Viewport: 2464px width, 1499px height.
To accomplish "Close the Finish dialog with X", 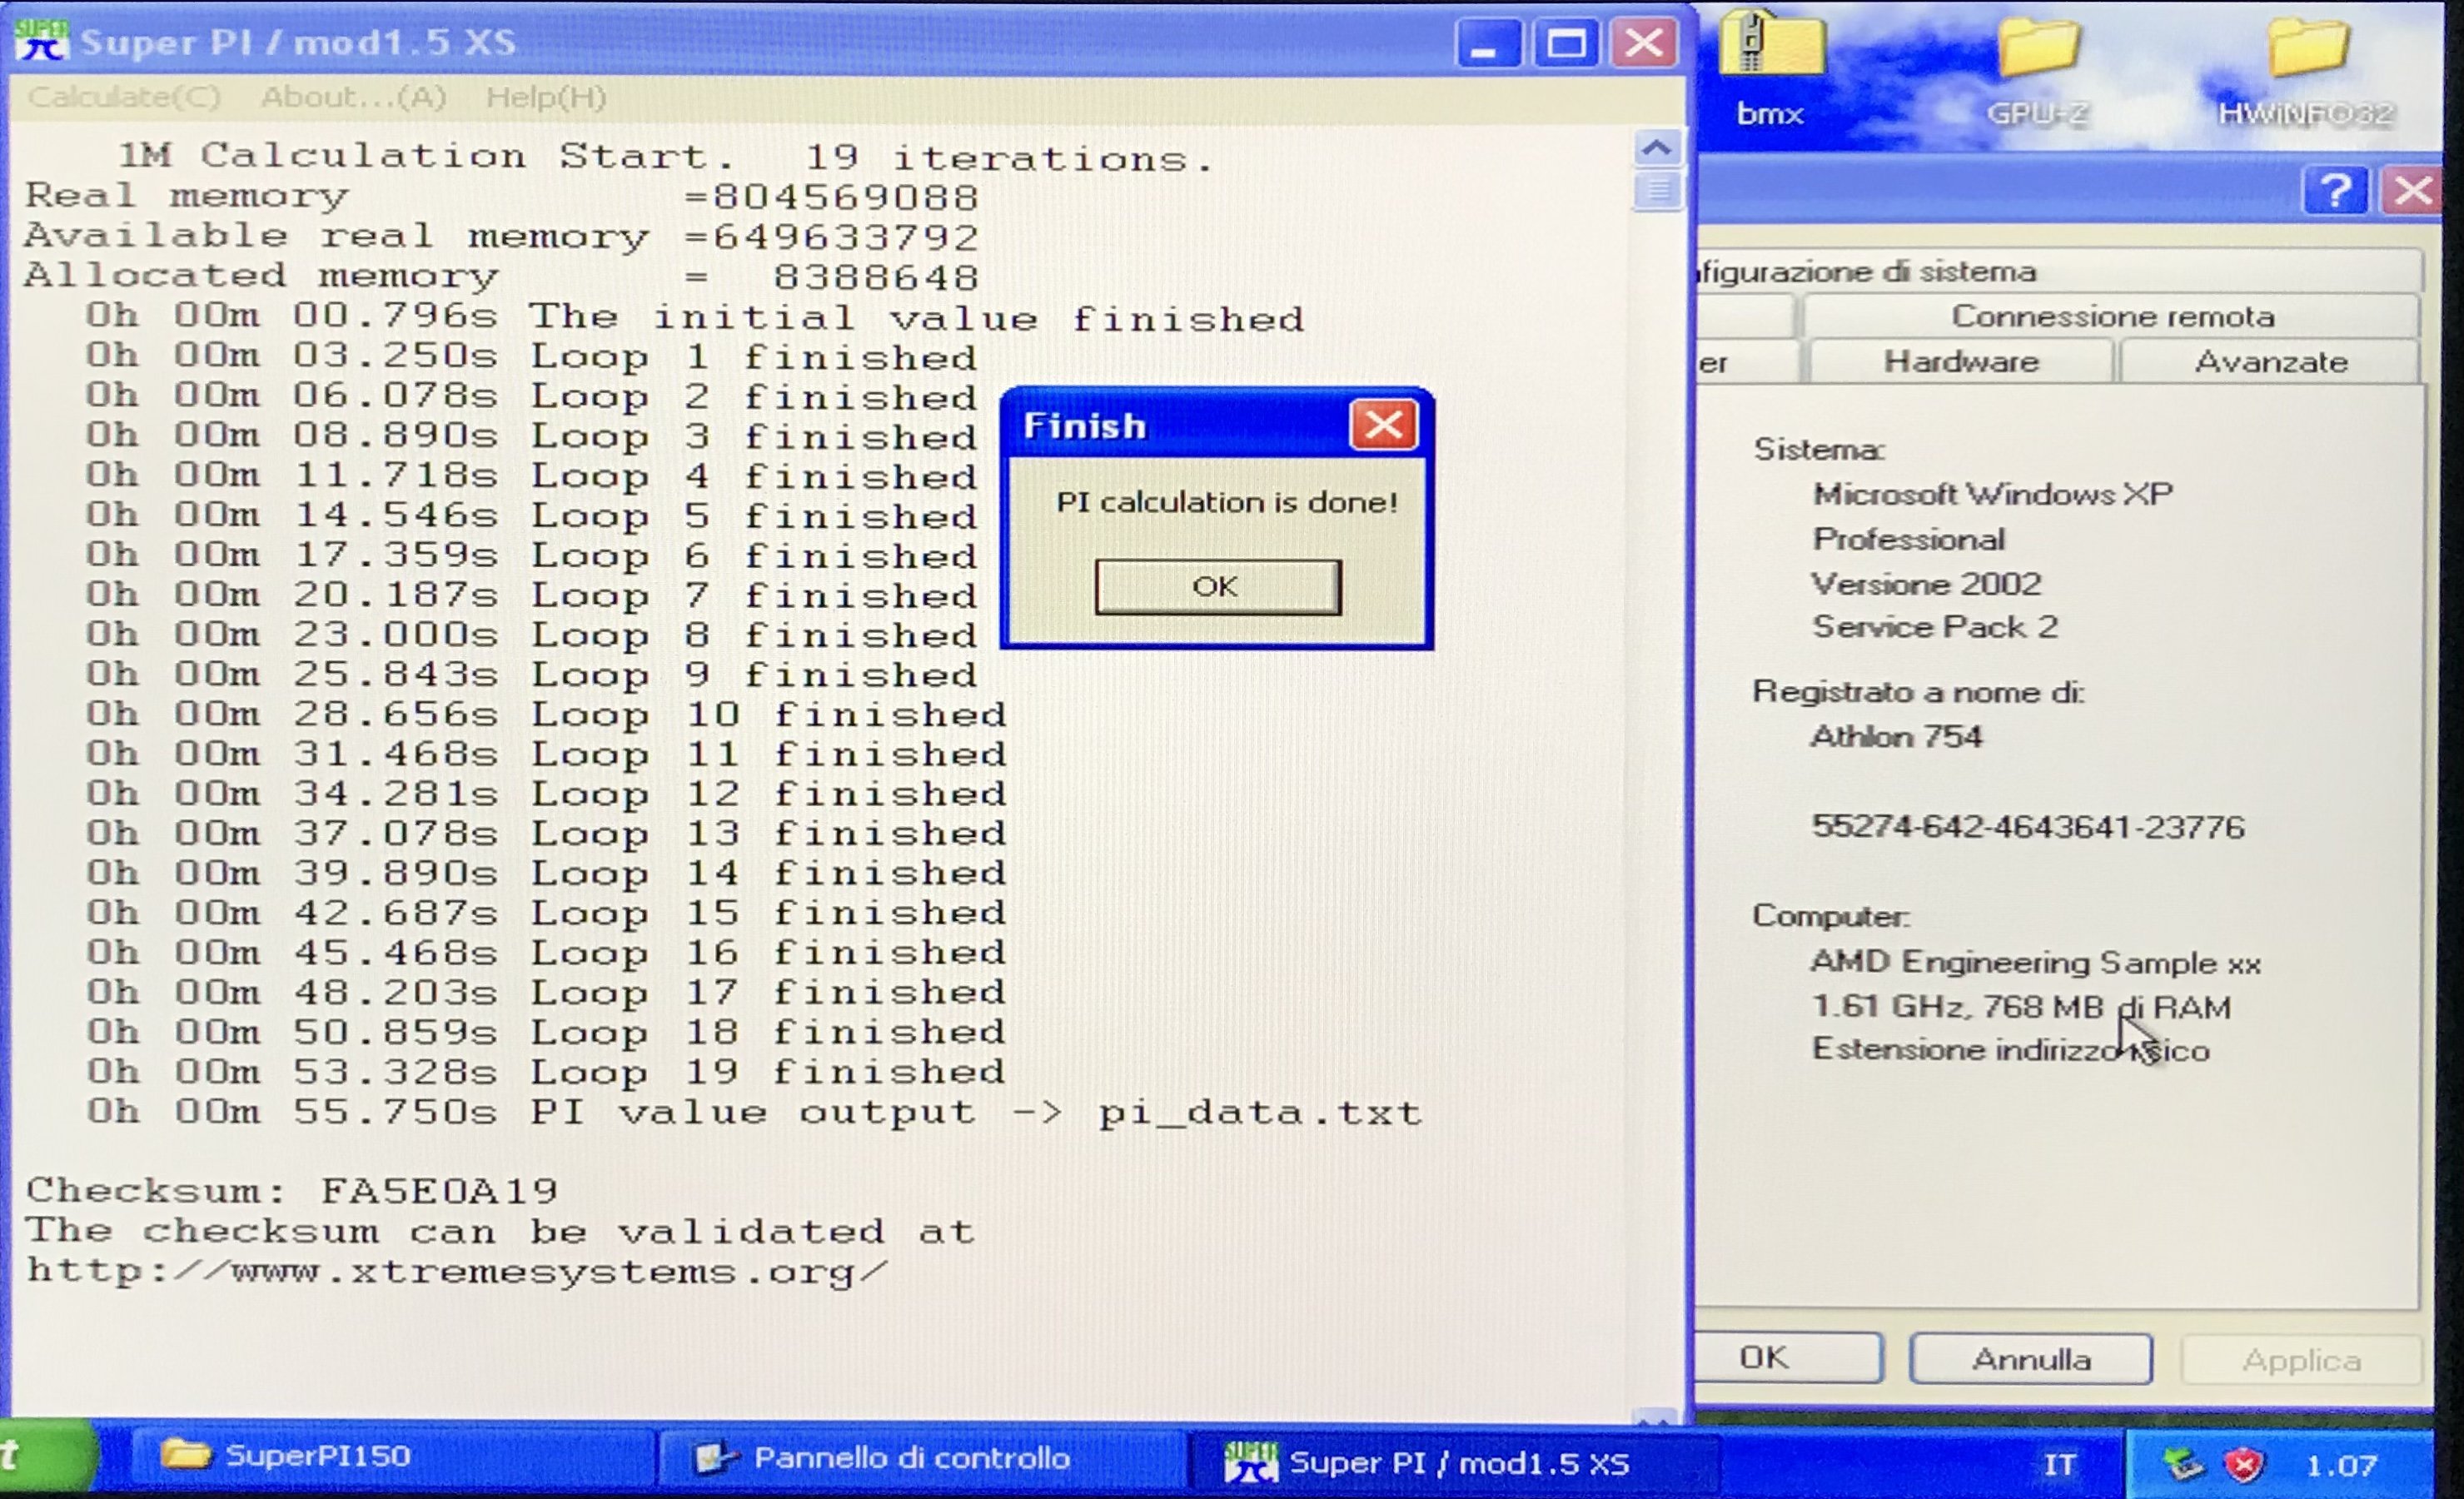I will (1383, 425).
